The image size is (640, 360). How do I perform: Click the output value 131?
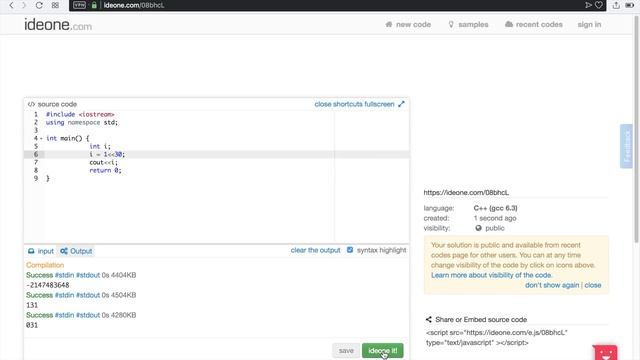[32, 305]
